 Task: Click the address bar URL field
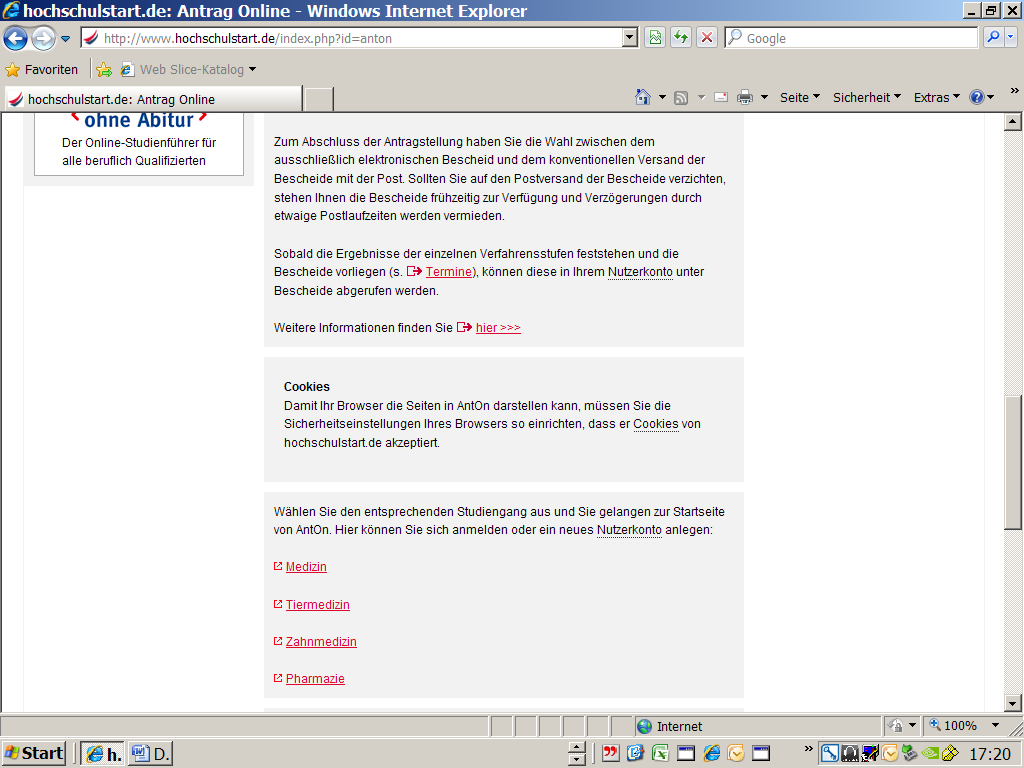coord(352,39)
